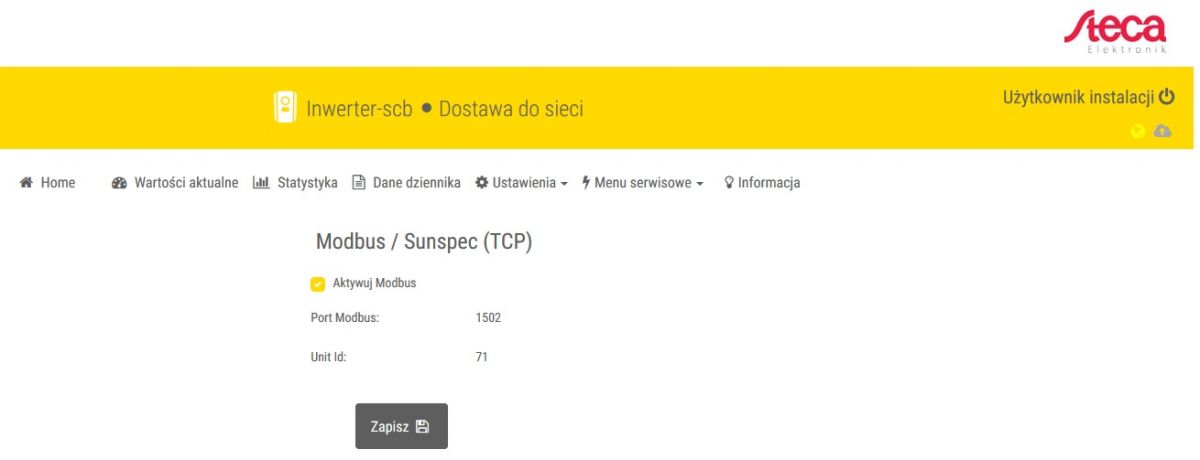
Task: Click the lightbulb Informacja icon
Action: coord(729,183)
